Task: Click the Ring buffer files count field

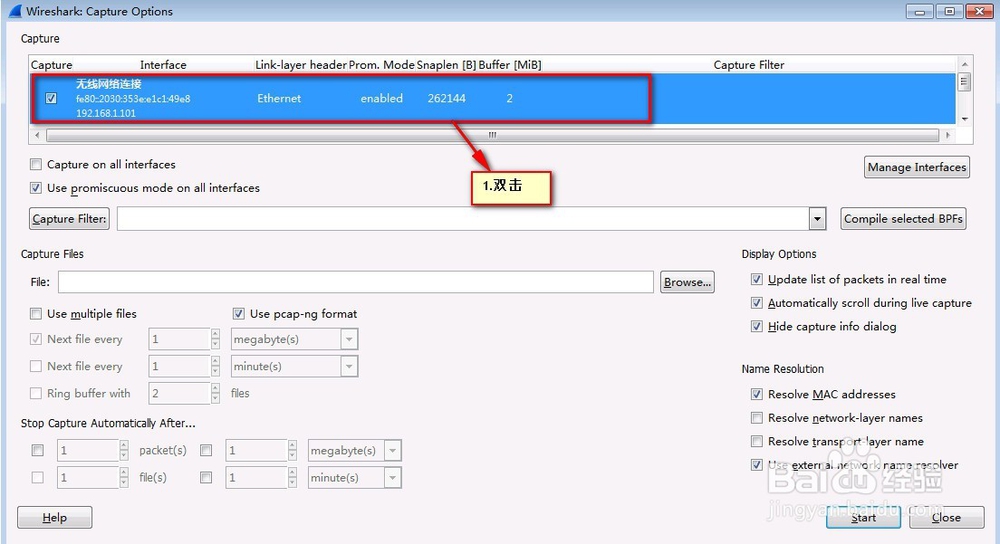Action: click(179, 393)
